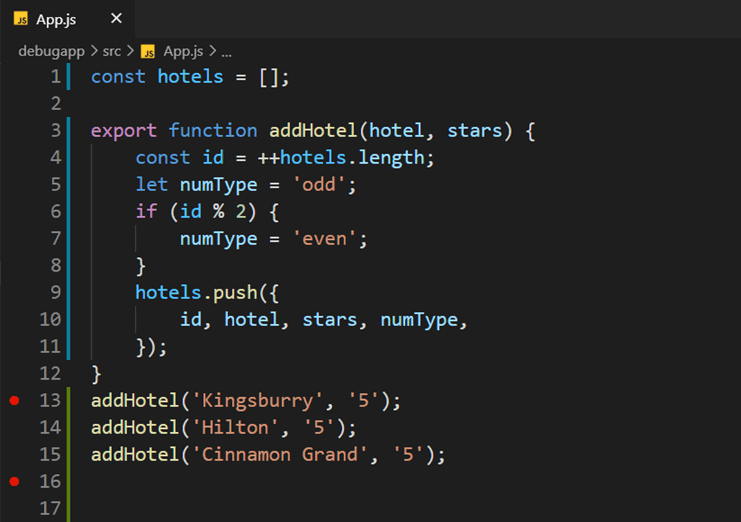Click the 'Hilton' string argument
741x522 pixels.
point(235,428)
